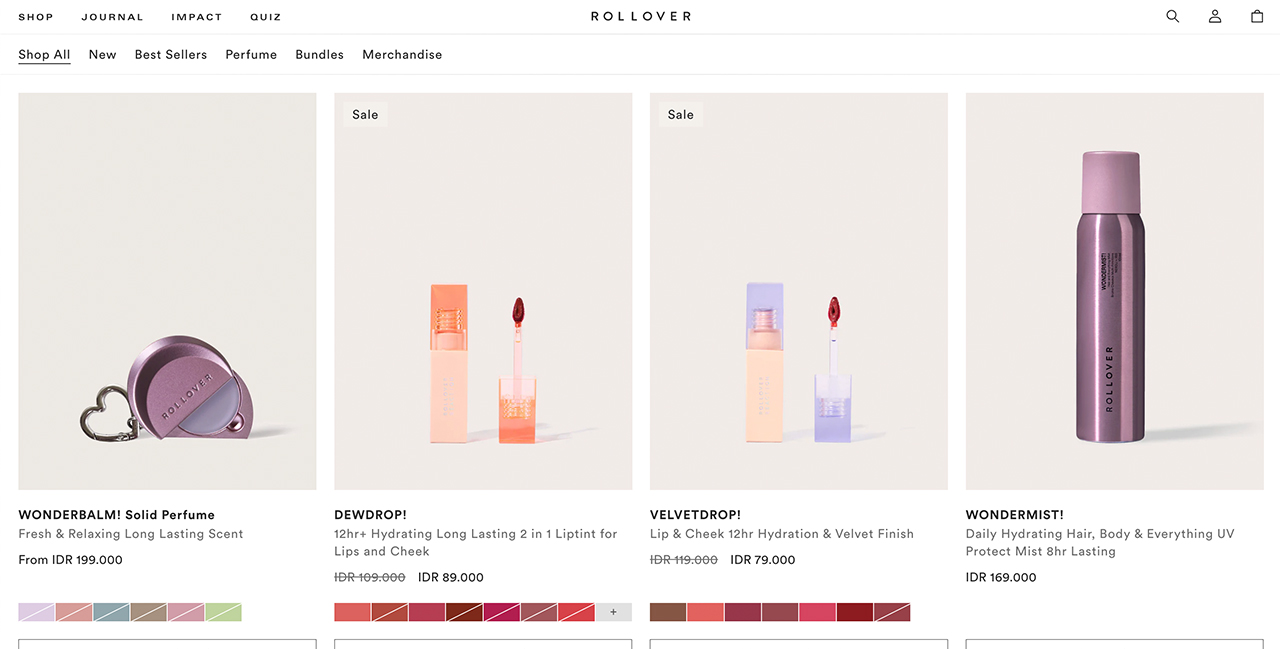Choose the light green WONDERBALM swatch
Viewport: 1280px width, 649px height.
coord(223,612)
